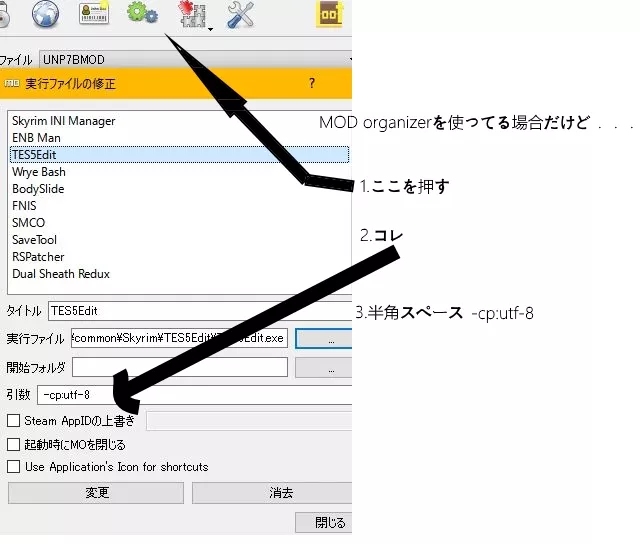The width and height of the screenshot is (640, 544).
Task: Select Dual Sheath Redux in the list
Action: (179, 274)
